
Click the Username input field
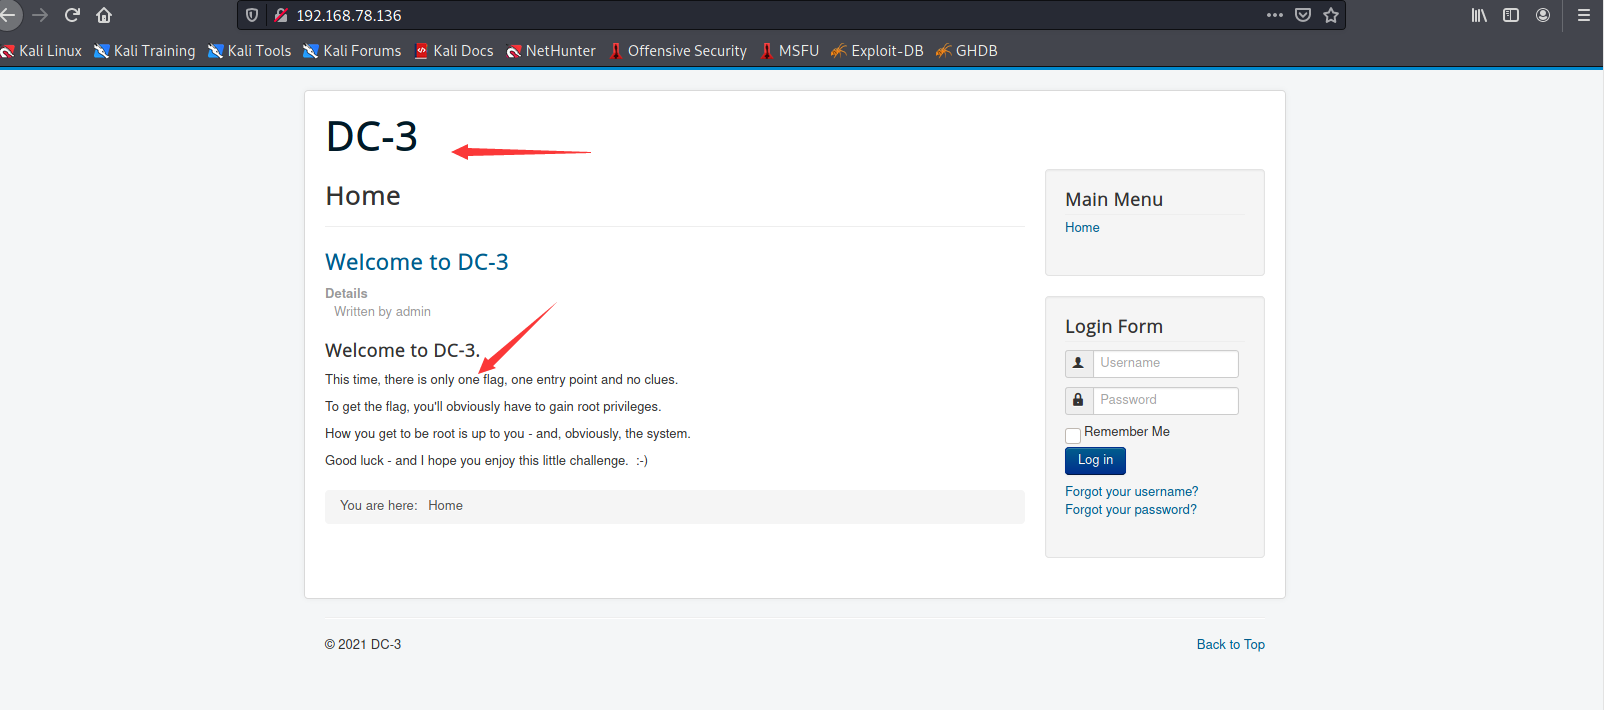[x=1165, y=363]
